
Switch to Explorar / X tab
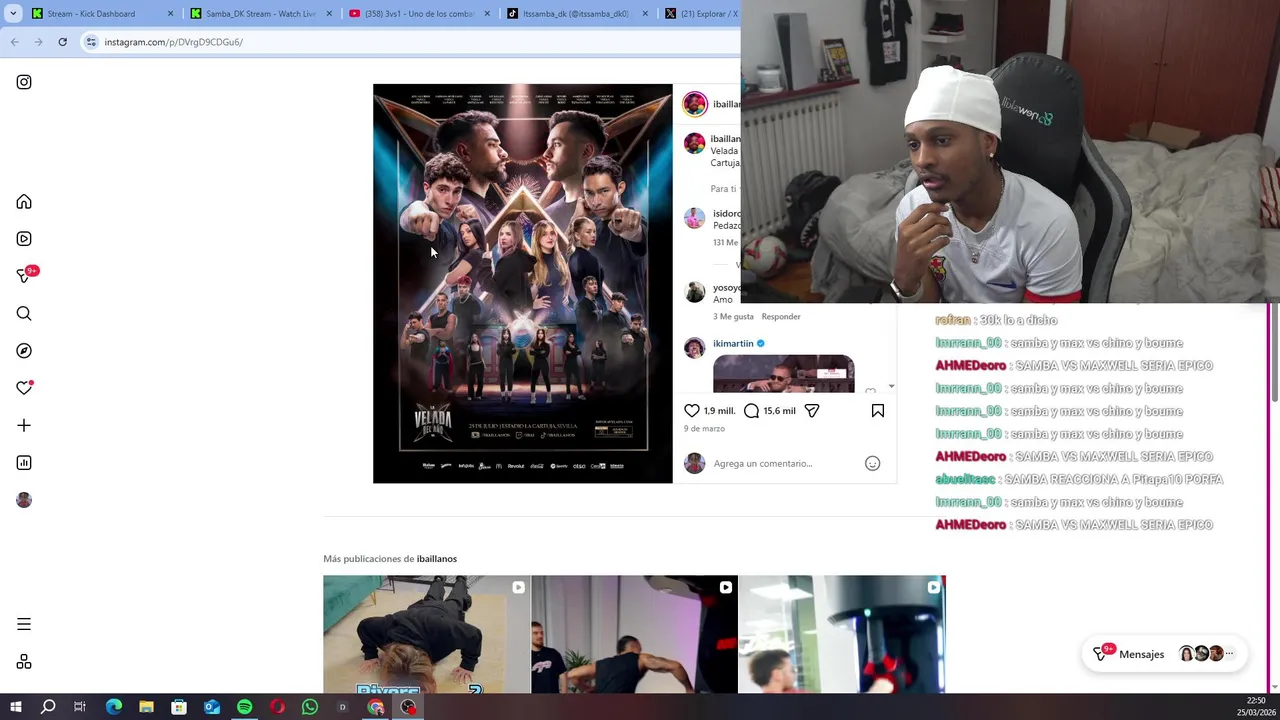click(700, 14)
